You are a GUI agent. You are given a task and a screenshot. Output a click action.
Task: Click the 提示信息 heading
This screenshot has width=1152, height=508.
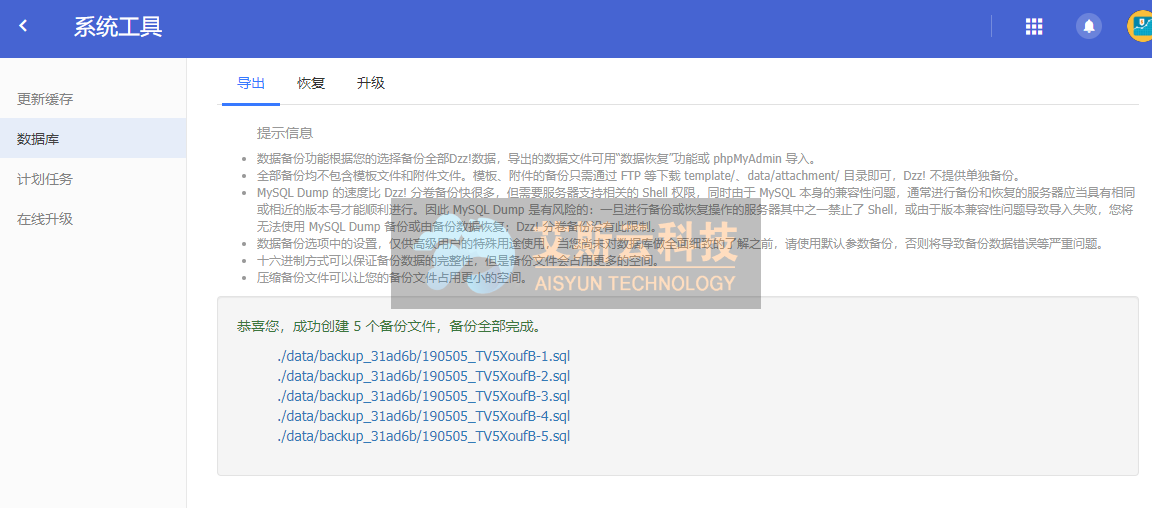tap(285, 133)
